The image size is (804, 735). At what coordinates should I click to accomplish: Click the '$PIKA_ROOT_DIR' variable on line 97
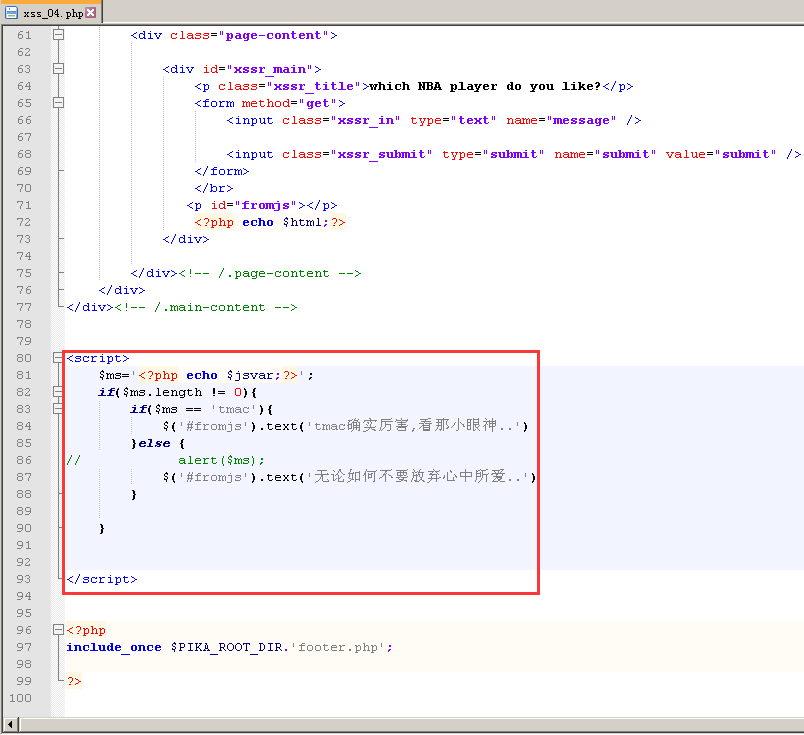[226, 647]
